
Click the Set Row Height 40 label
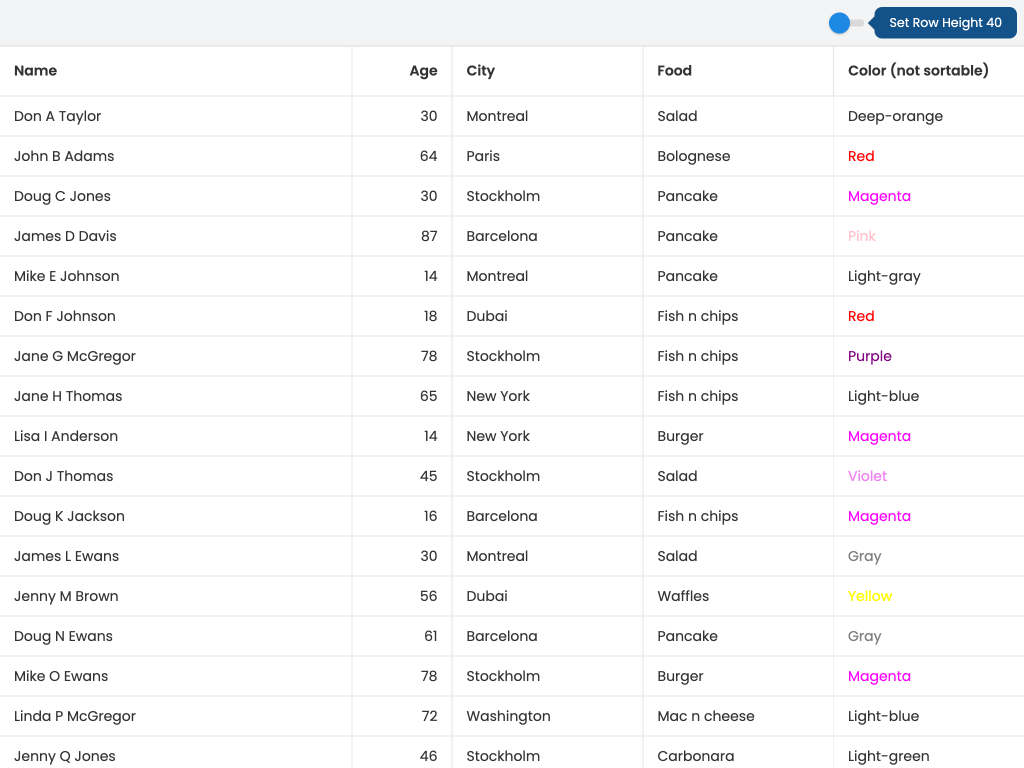point(945,23)
